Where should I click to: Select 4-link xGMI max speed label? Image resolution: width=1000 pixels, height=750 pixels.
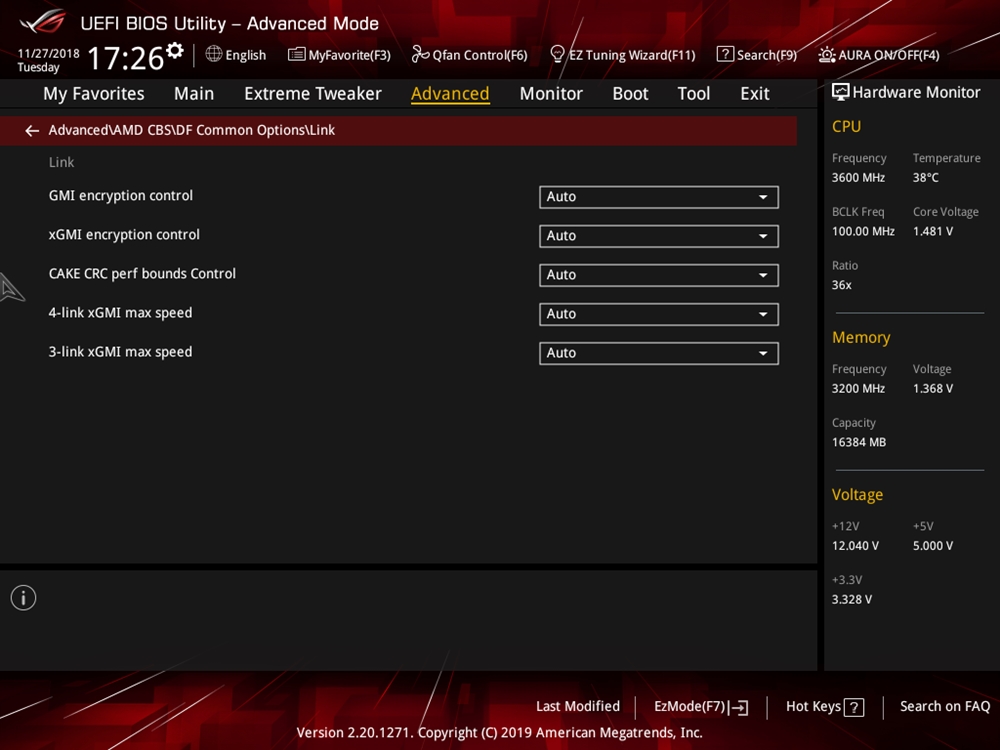point(120,313)
